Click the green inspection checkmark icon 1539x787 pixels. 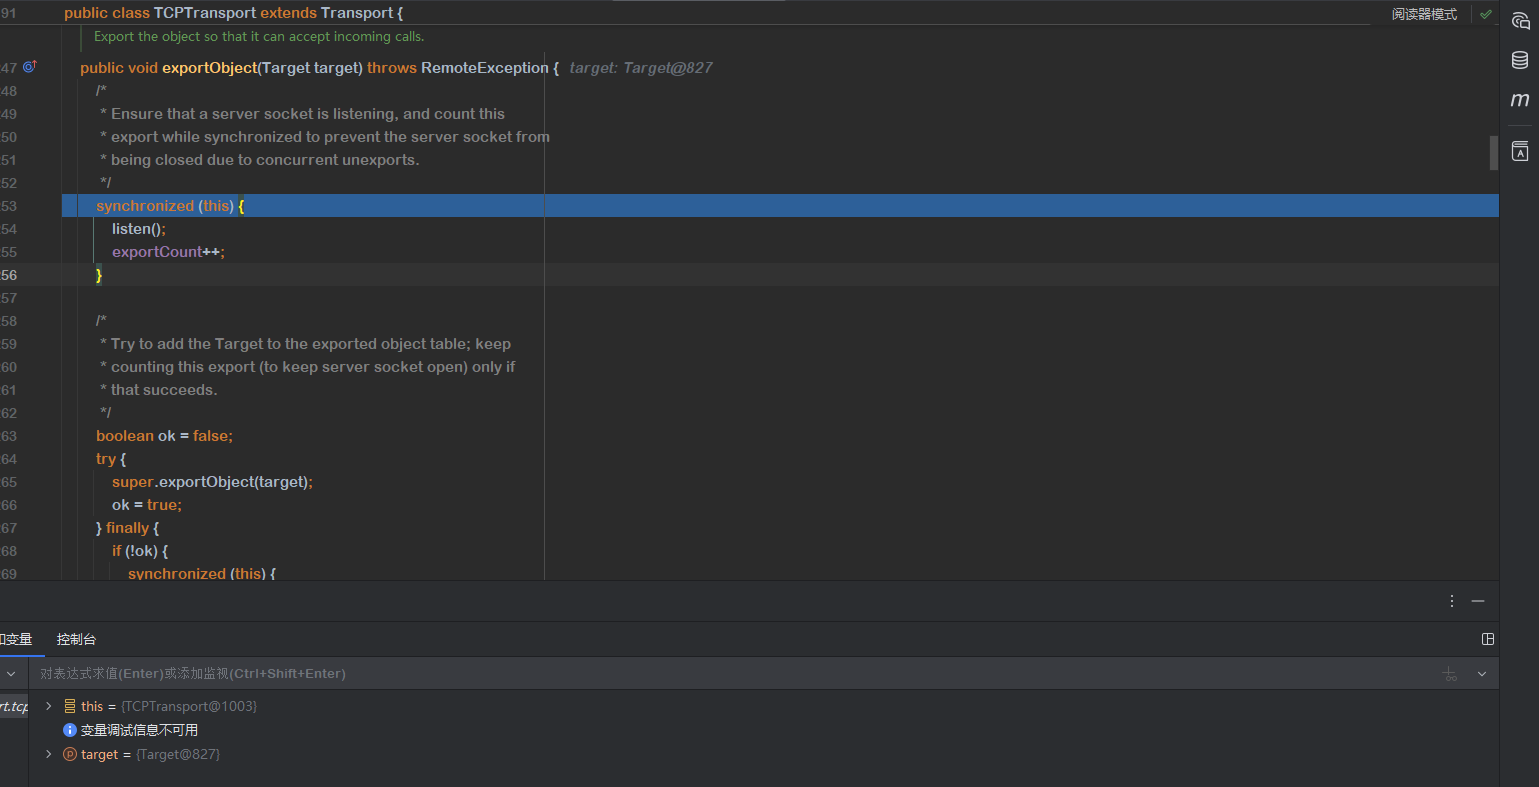(1486, 15)
